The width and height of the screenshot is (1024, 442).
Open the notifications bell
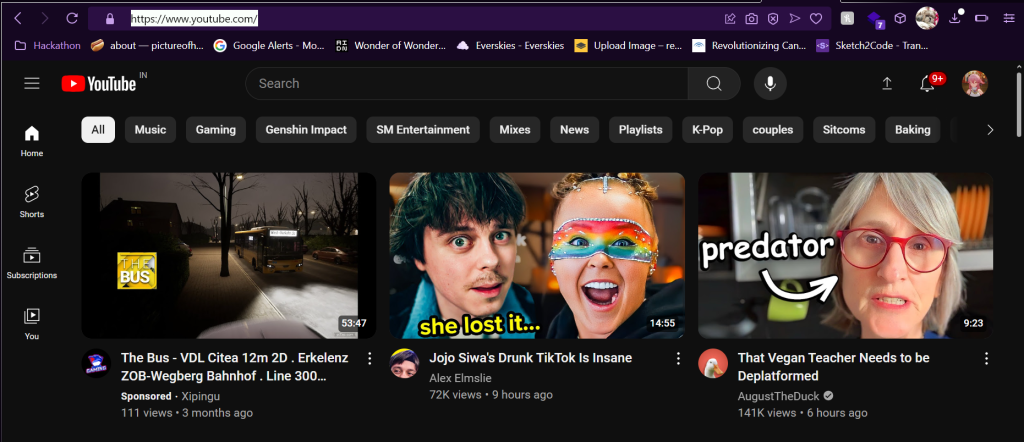coord(927,84)
